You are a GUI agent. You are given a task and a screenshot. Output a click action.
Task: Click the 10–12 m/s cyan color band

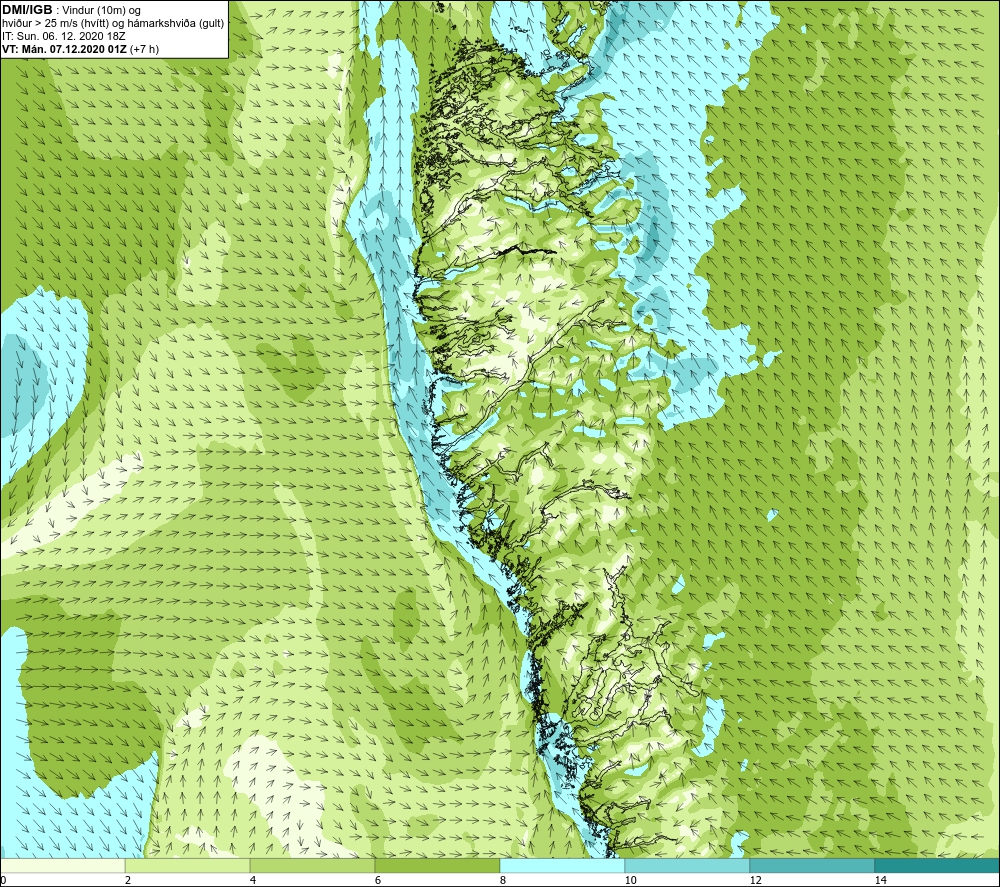tap(688, 865)
